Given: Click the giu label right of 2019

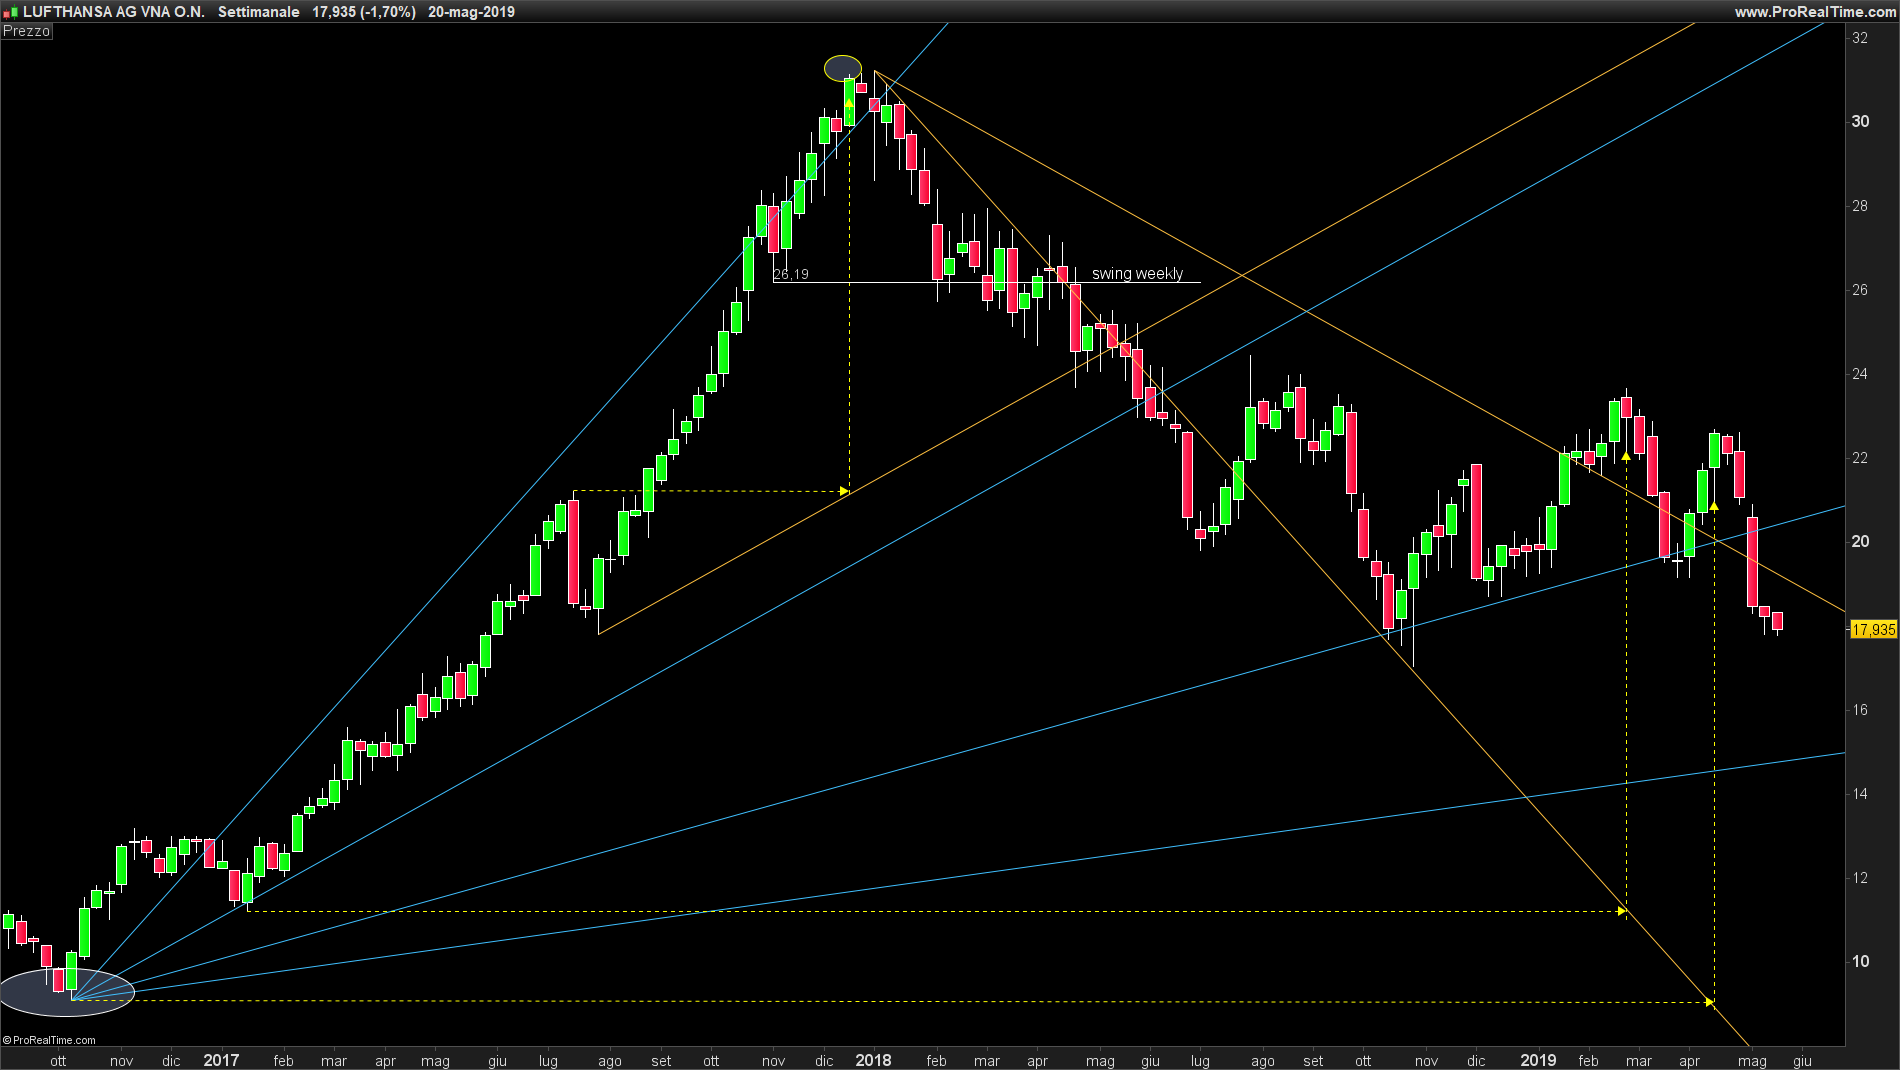Looking at the screenshot, I should click(1803, 1061).
